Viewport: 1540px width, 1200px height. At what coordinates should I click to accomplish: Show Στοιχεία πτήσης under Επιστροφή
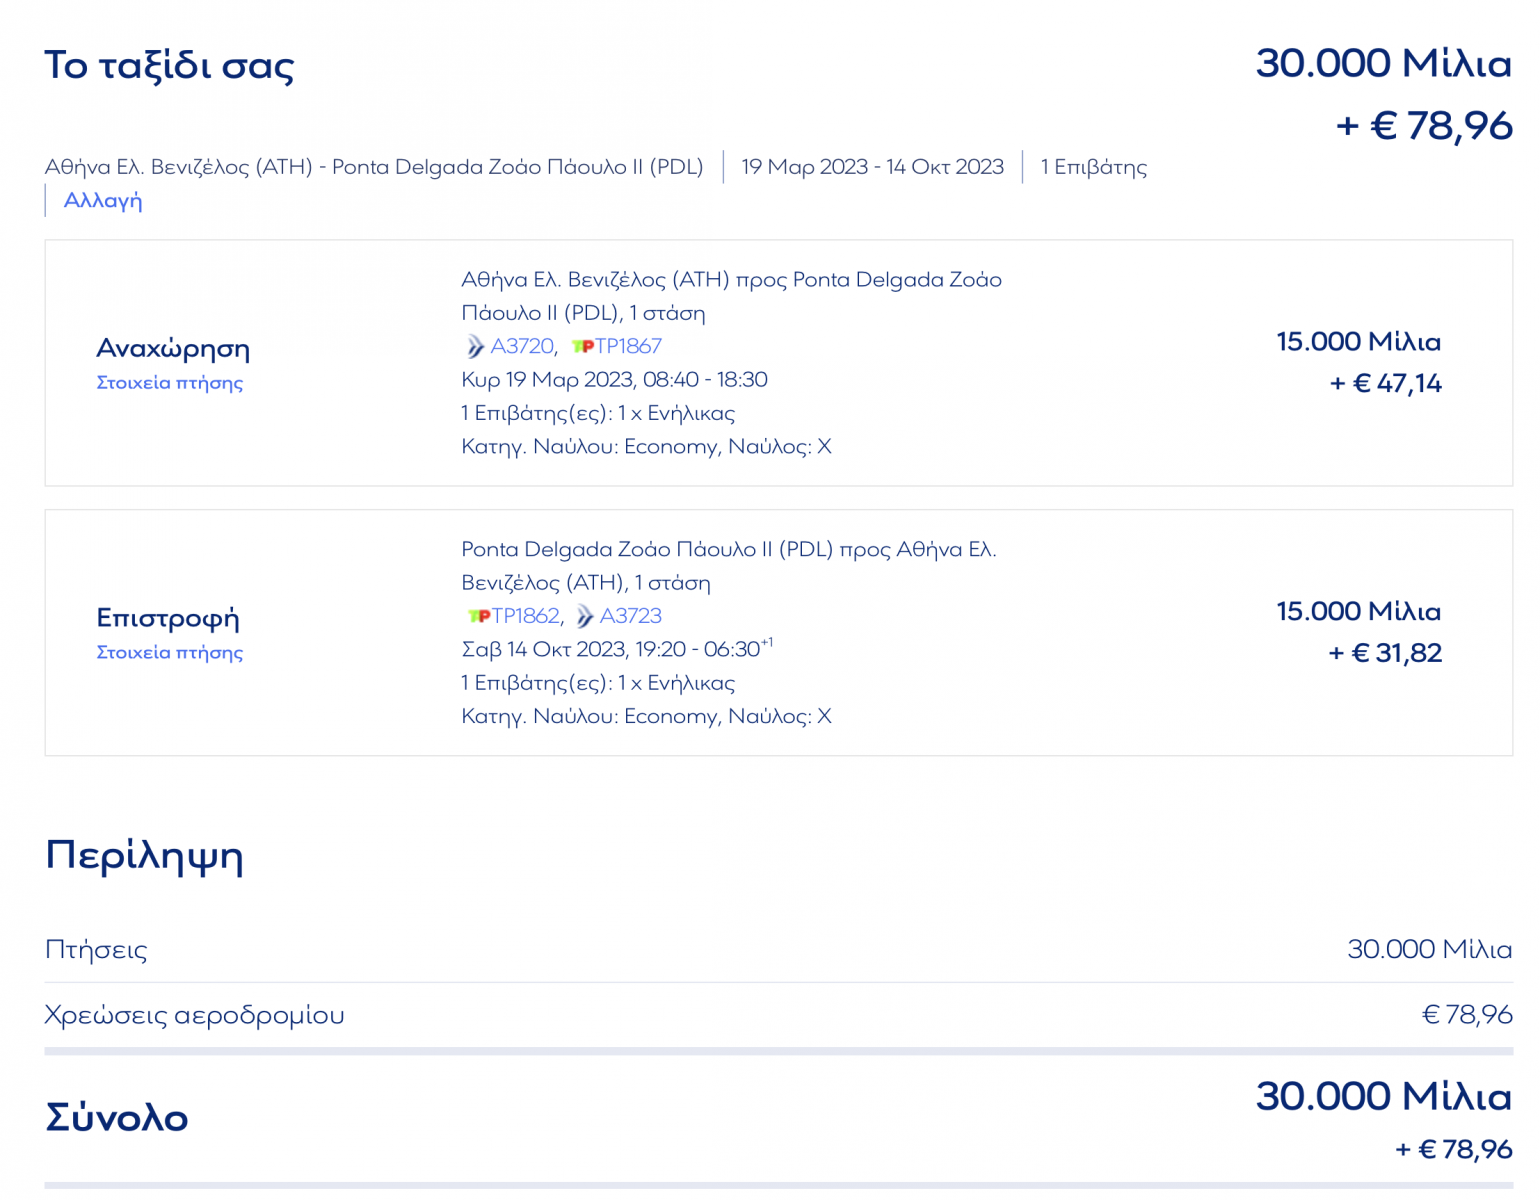(x=169, y=653)
